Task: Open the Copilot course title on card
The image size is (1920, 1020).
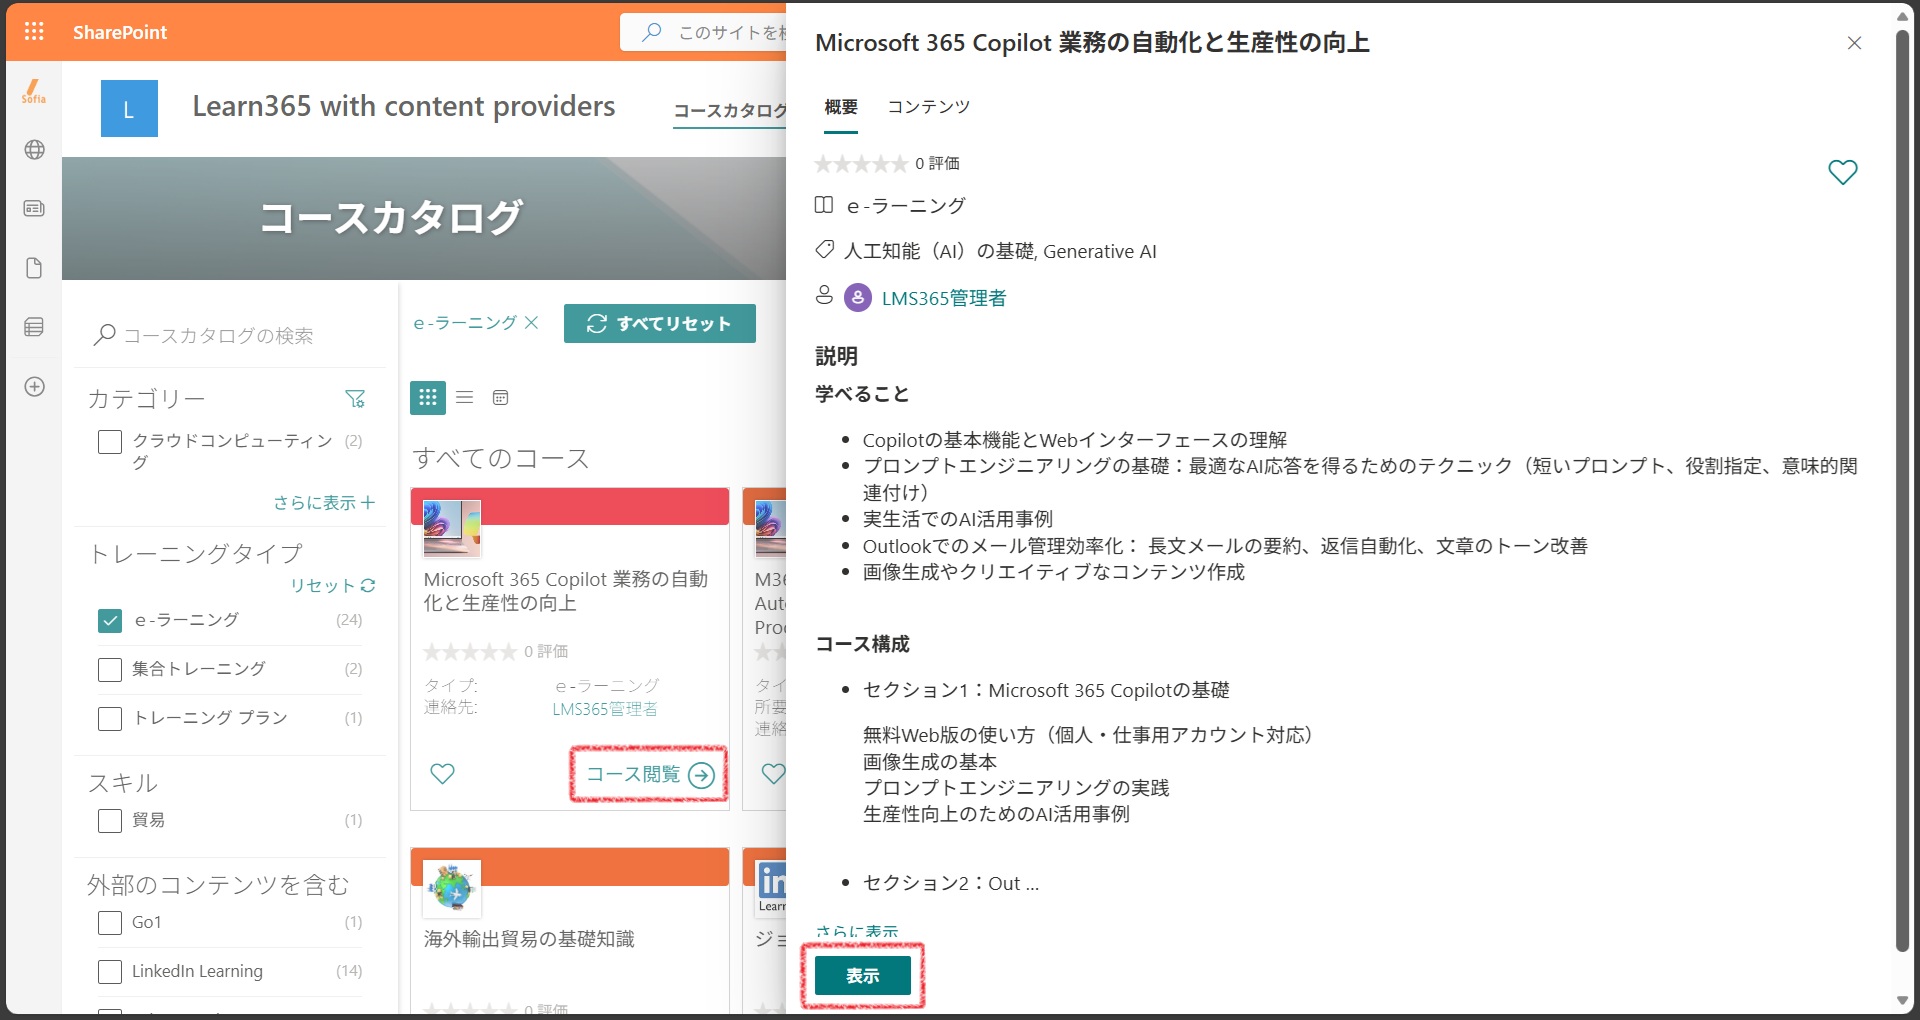Action: [566, 591]
